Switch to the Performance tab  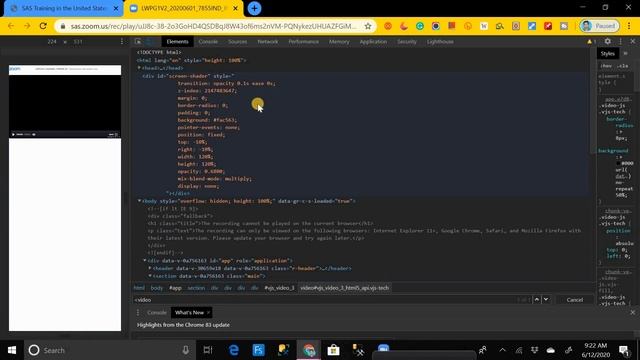303,42
